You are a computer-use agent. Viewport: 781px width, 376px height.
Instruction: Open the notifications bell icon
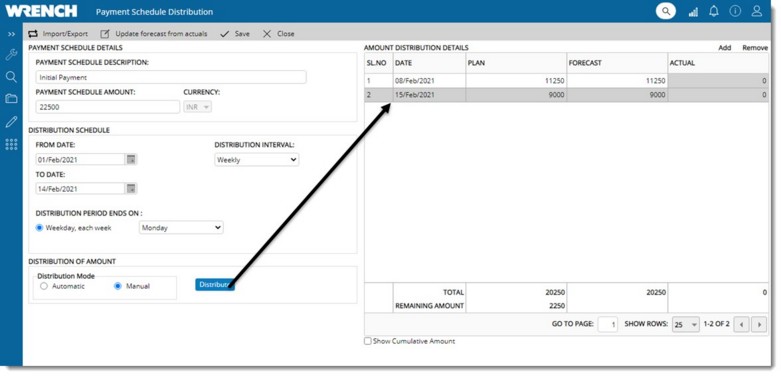point(714,11)
